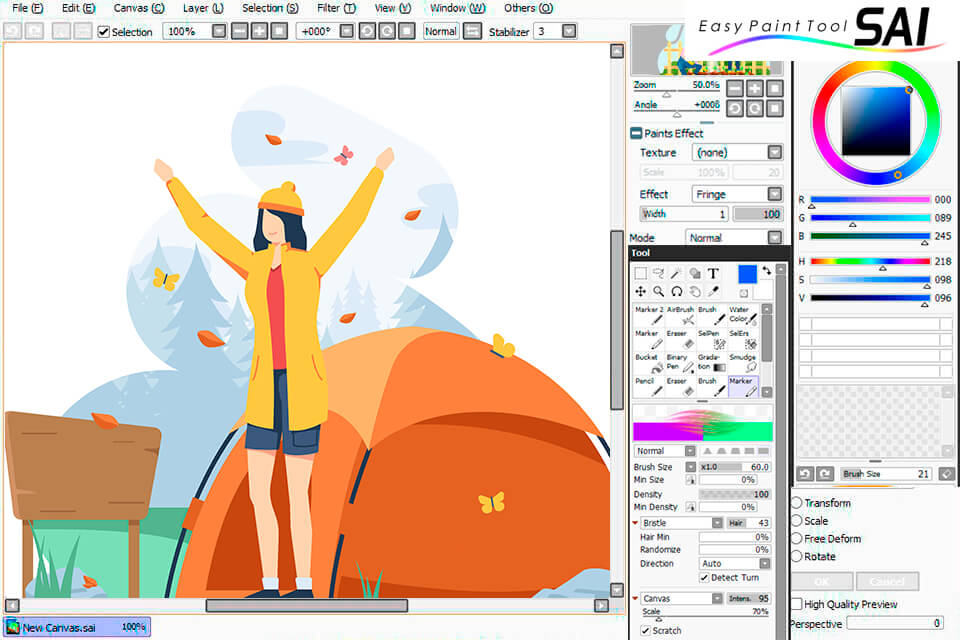Pick the highlighted Marker tool
Screen dimensions: 960x640
(743, 386)
